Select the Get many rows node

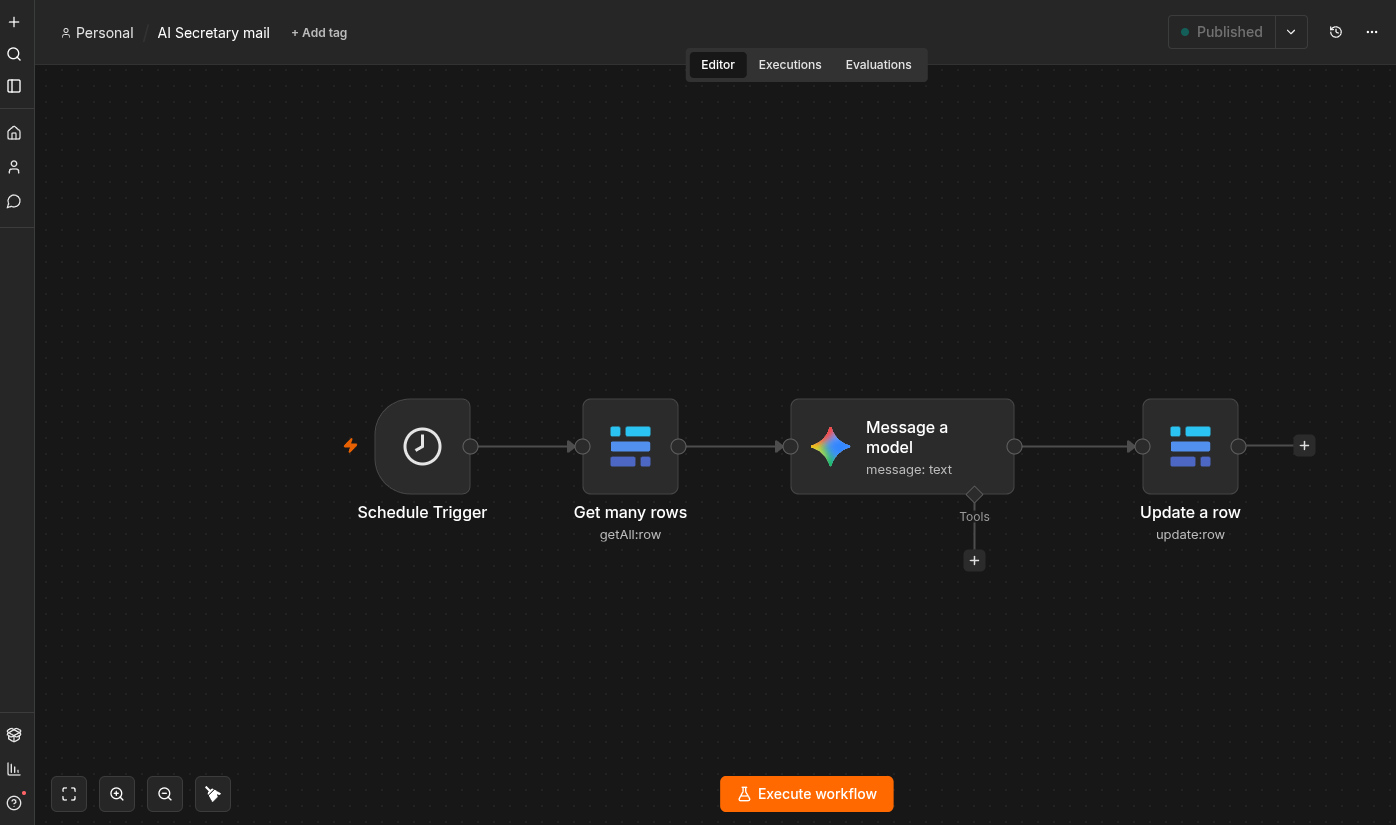[x=630, y=446]
